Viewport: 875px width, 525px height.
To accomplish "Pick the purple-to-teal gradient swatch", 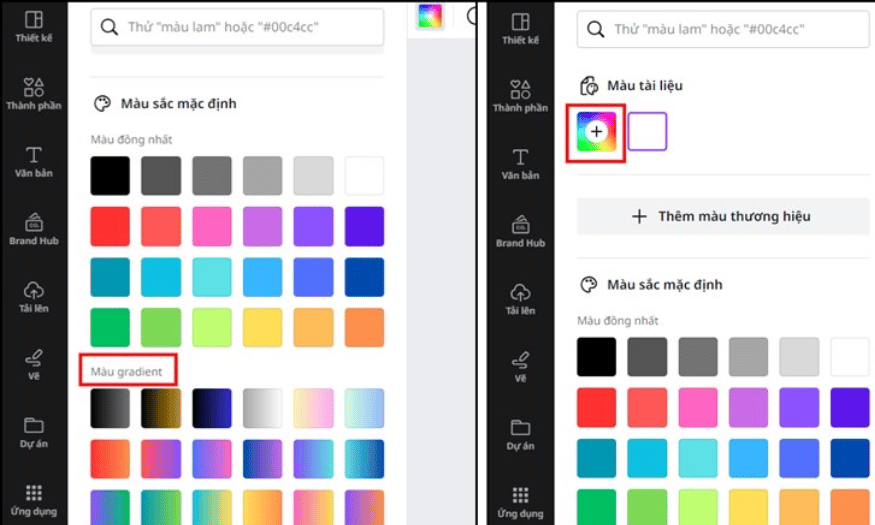I will click(x=313, y=459).
